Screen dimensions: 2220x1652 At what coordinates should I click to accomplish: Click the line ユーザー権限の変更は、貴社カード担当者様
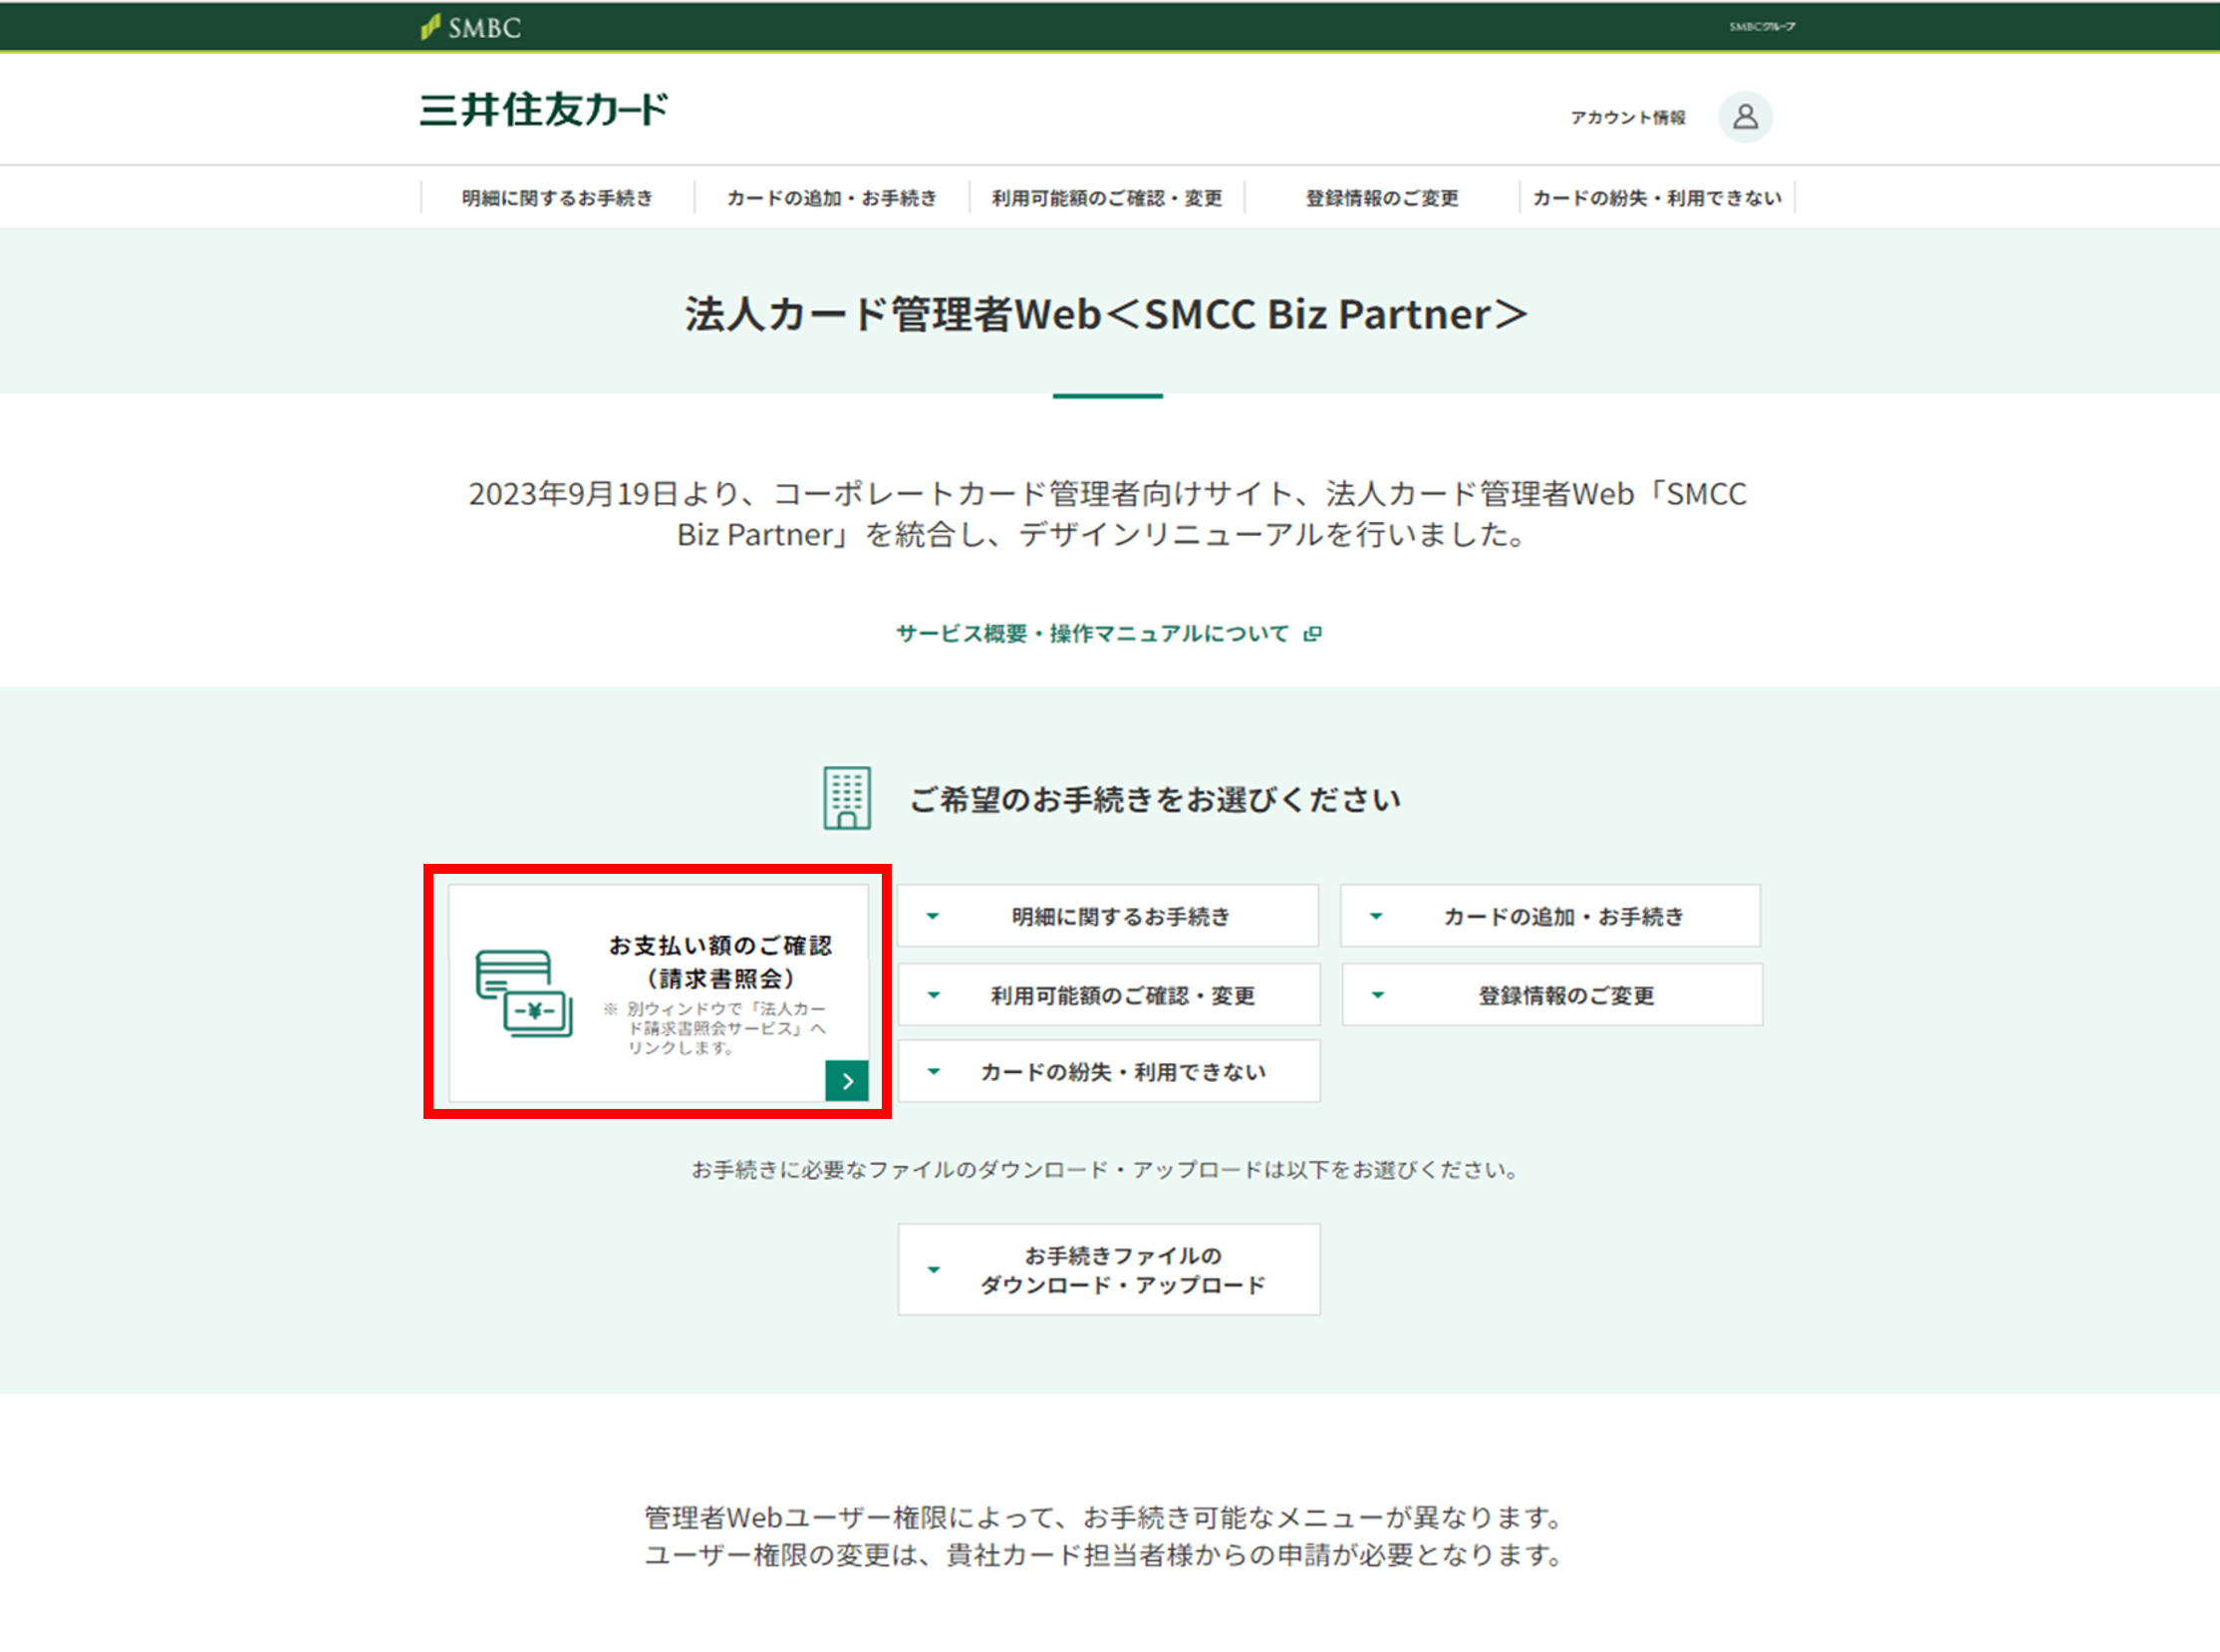[1105, 1555]
